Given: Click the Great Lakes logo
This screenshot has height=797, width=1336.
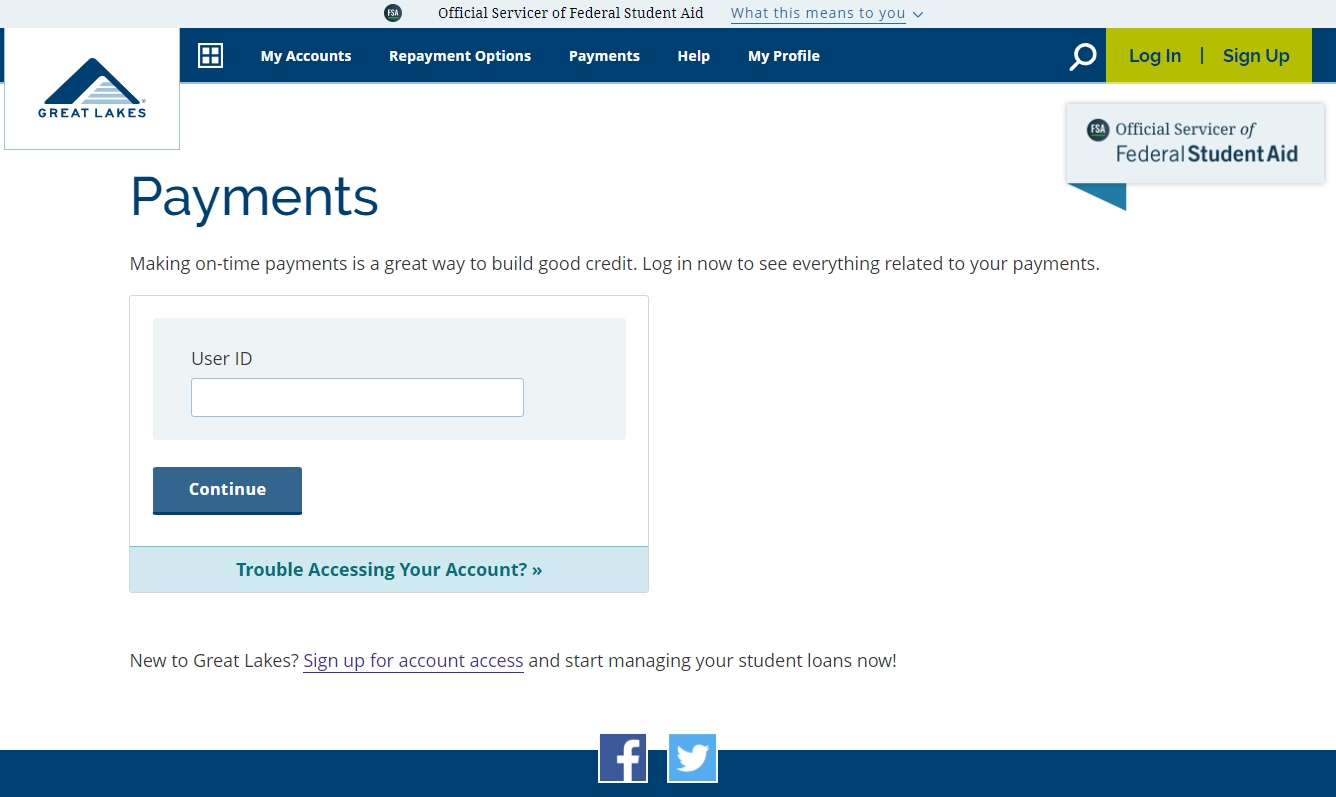Looking at the screenshot, I should [92, 89].
